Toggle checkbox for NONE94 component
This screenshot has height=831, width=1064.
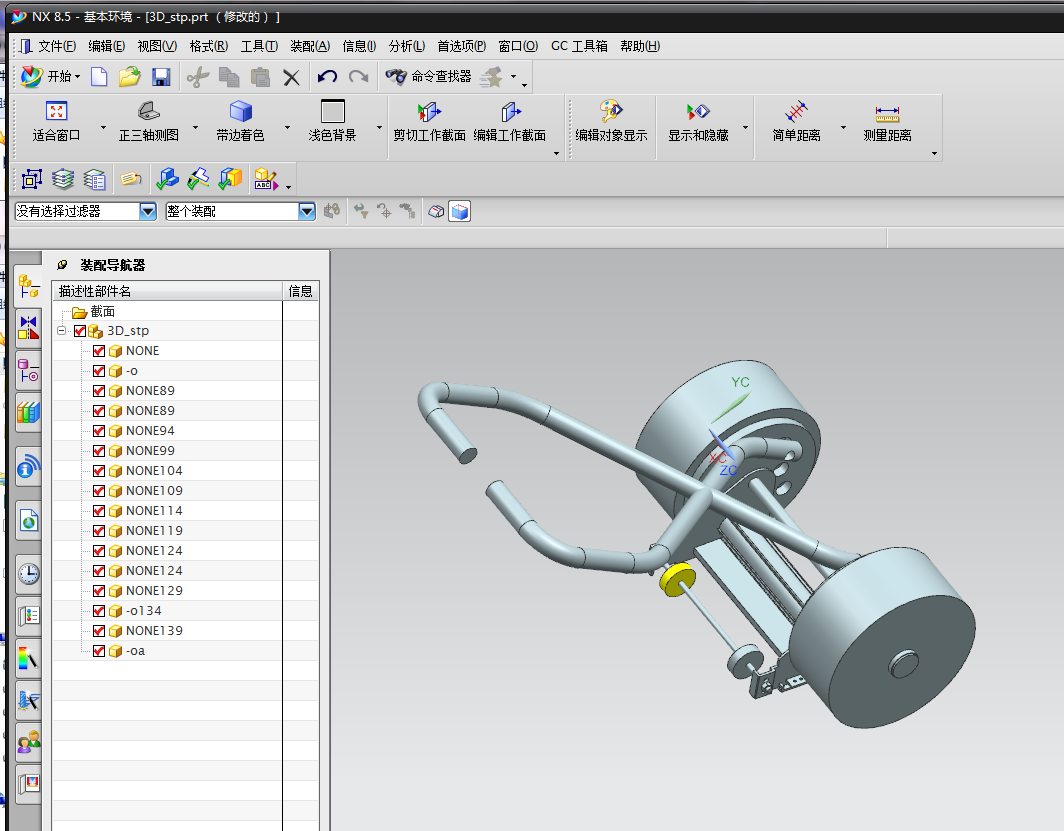point(99,431)
